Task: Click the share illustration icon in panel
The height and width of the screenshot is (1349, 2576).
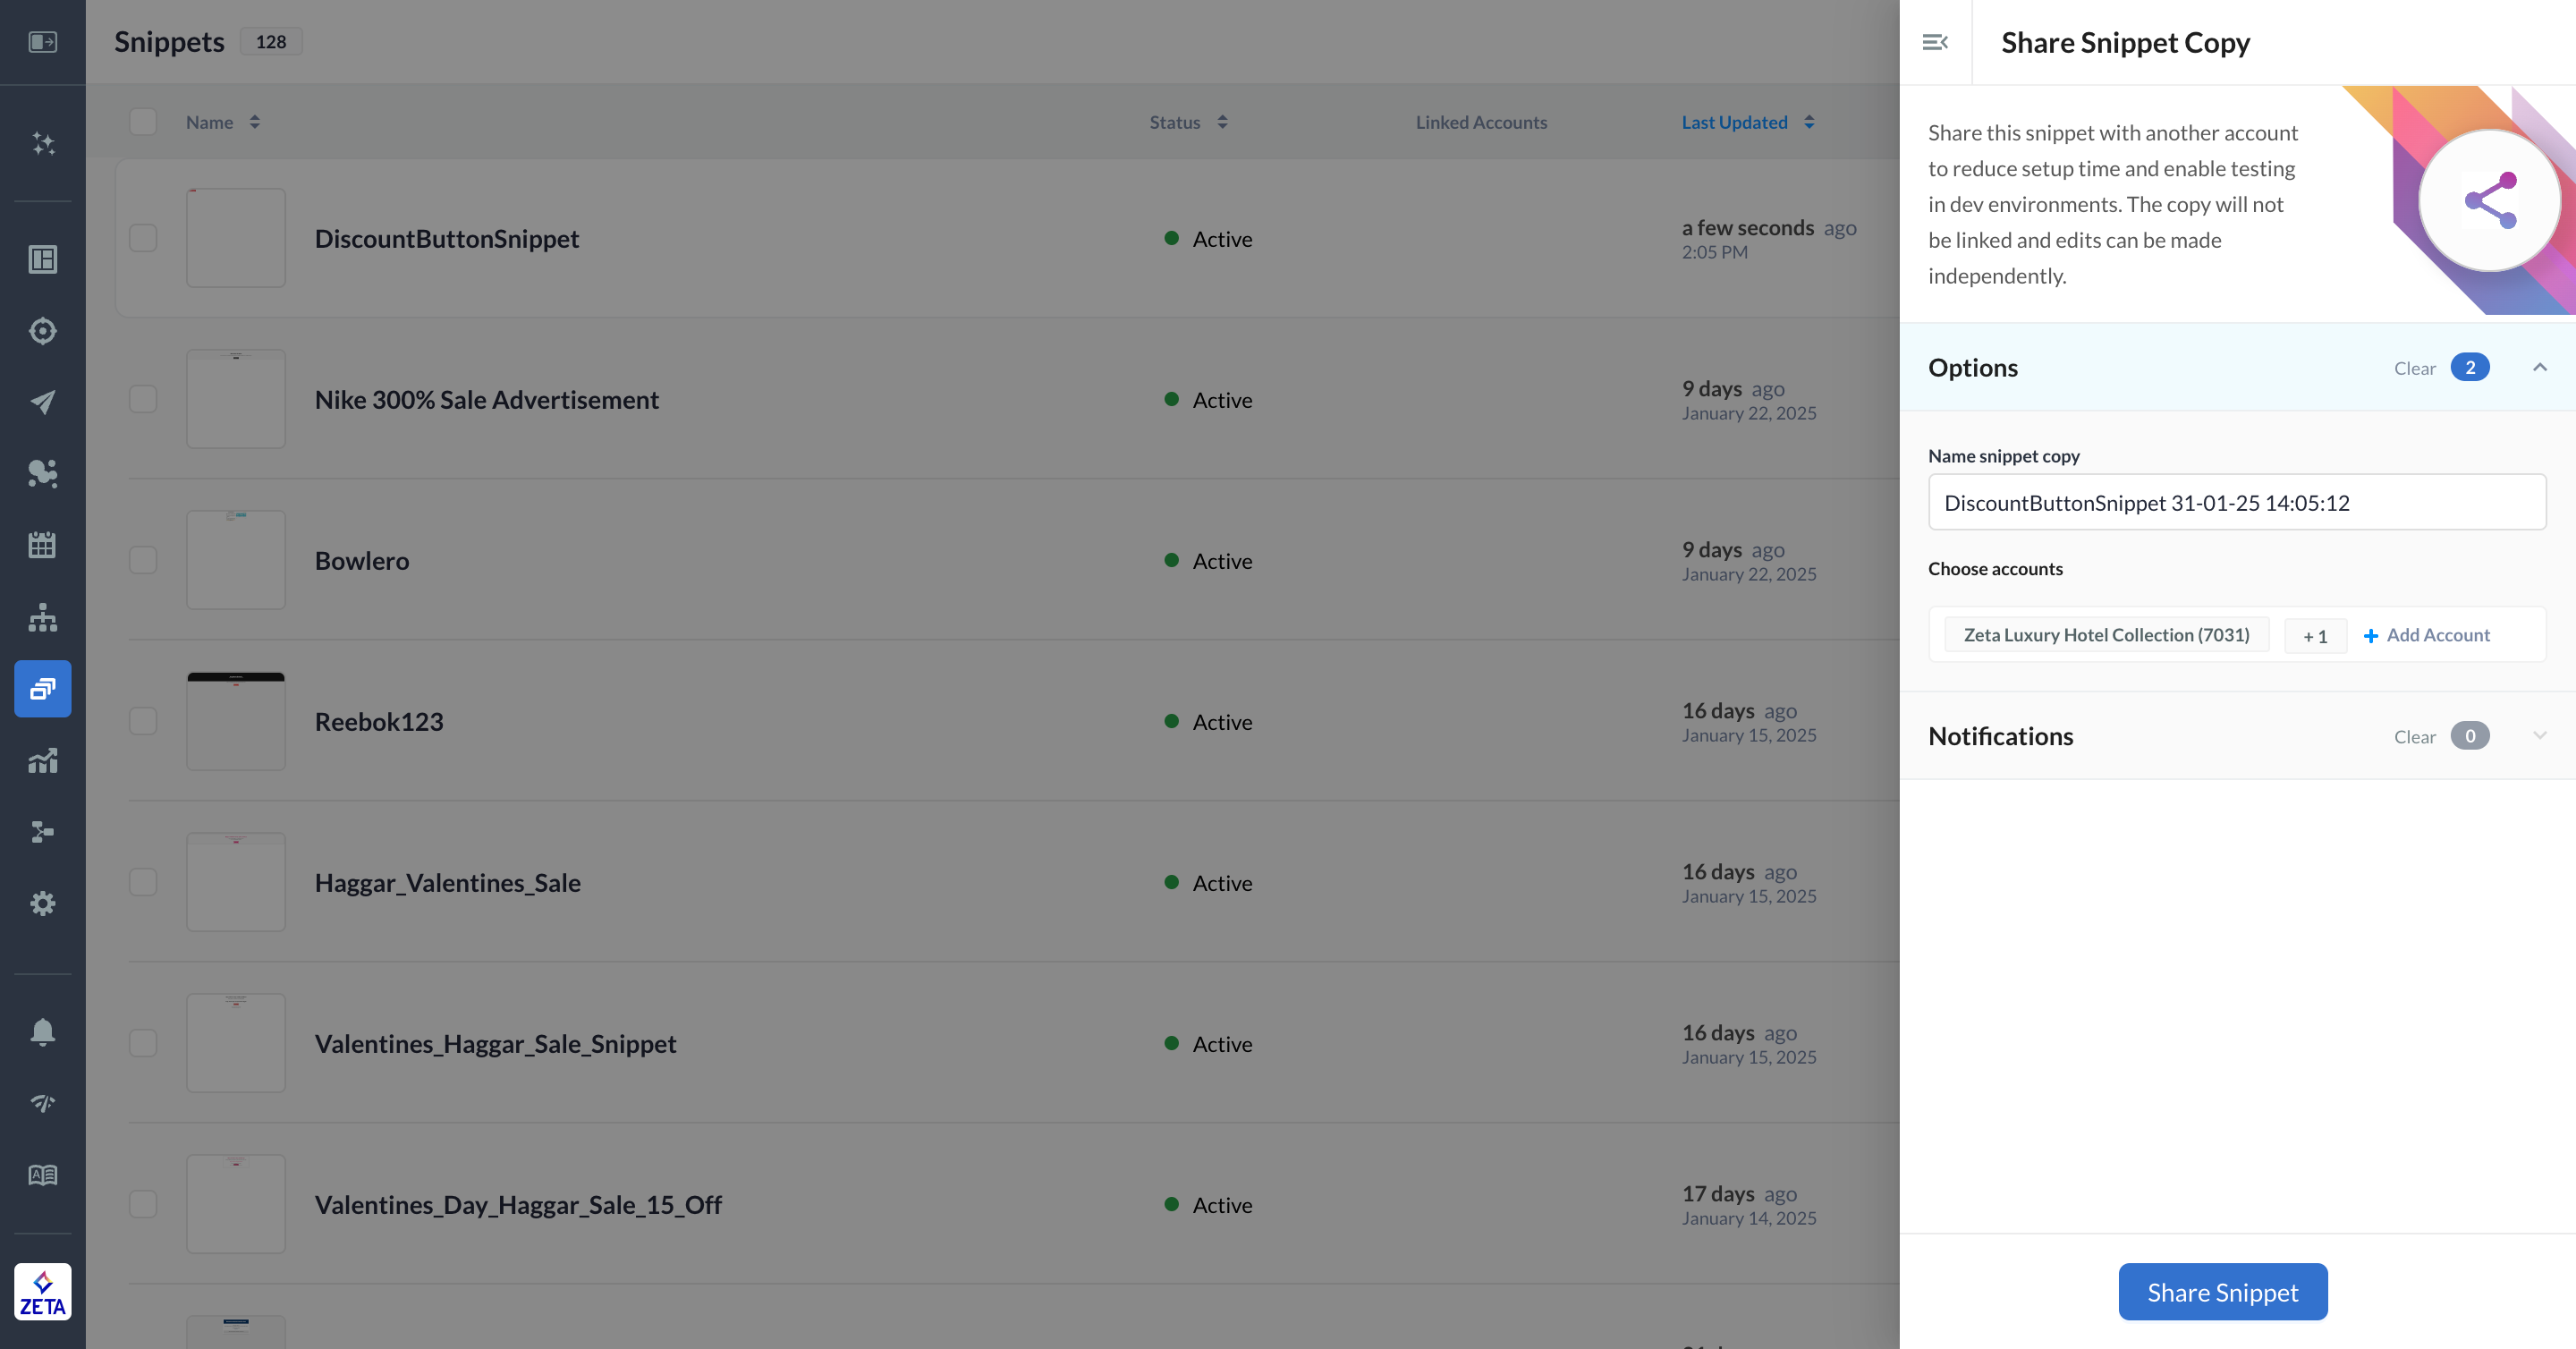Action: (x=2489, y=200)
